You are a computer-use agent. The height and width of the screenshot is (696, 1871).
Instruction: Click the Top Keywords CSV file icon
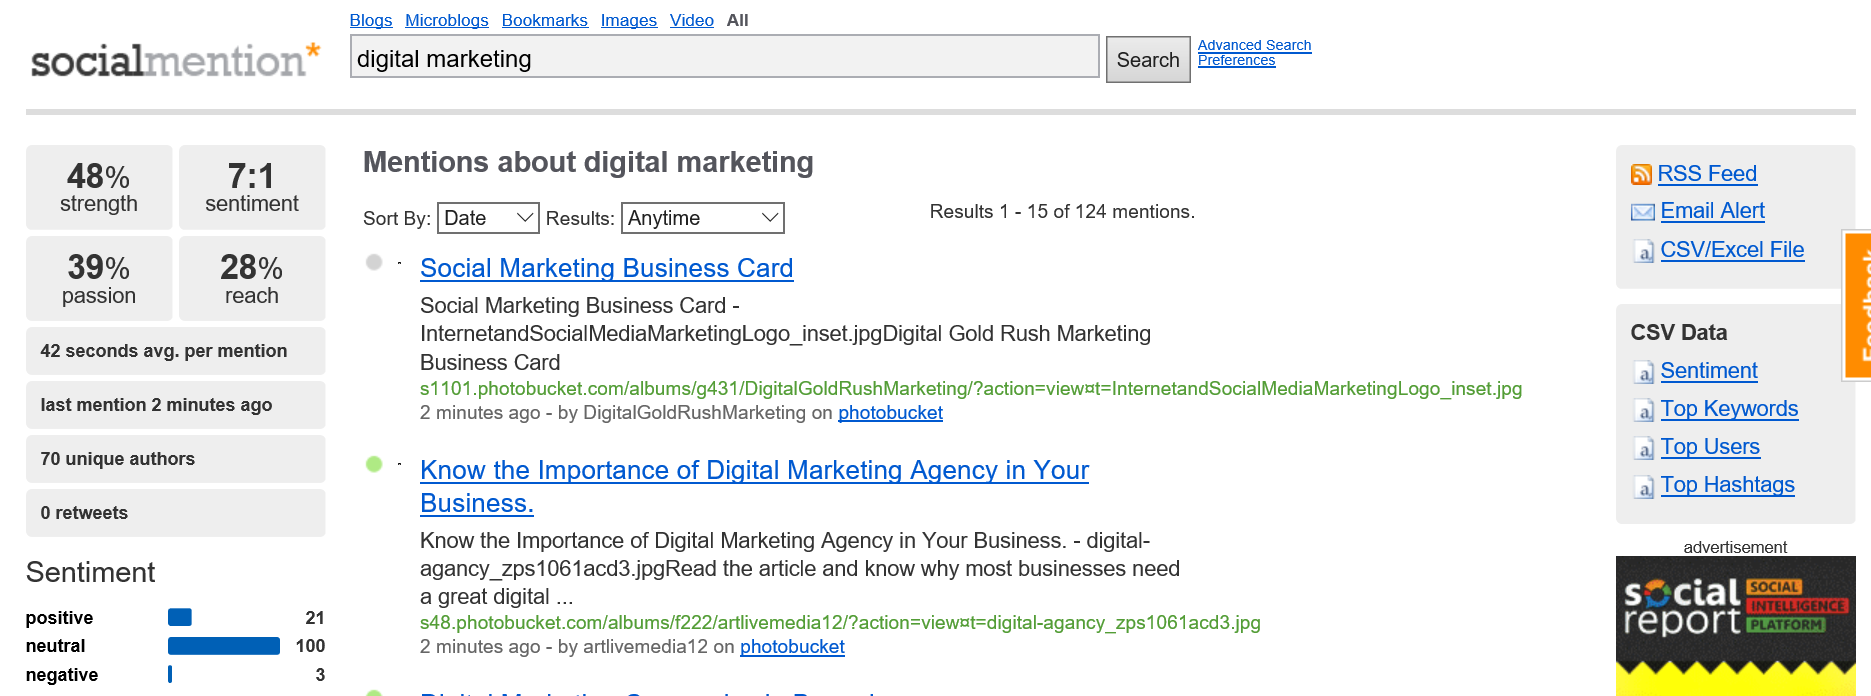[1644, 411]
